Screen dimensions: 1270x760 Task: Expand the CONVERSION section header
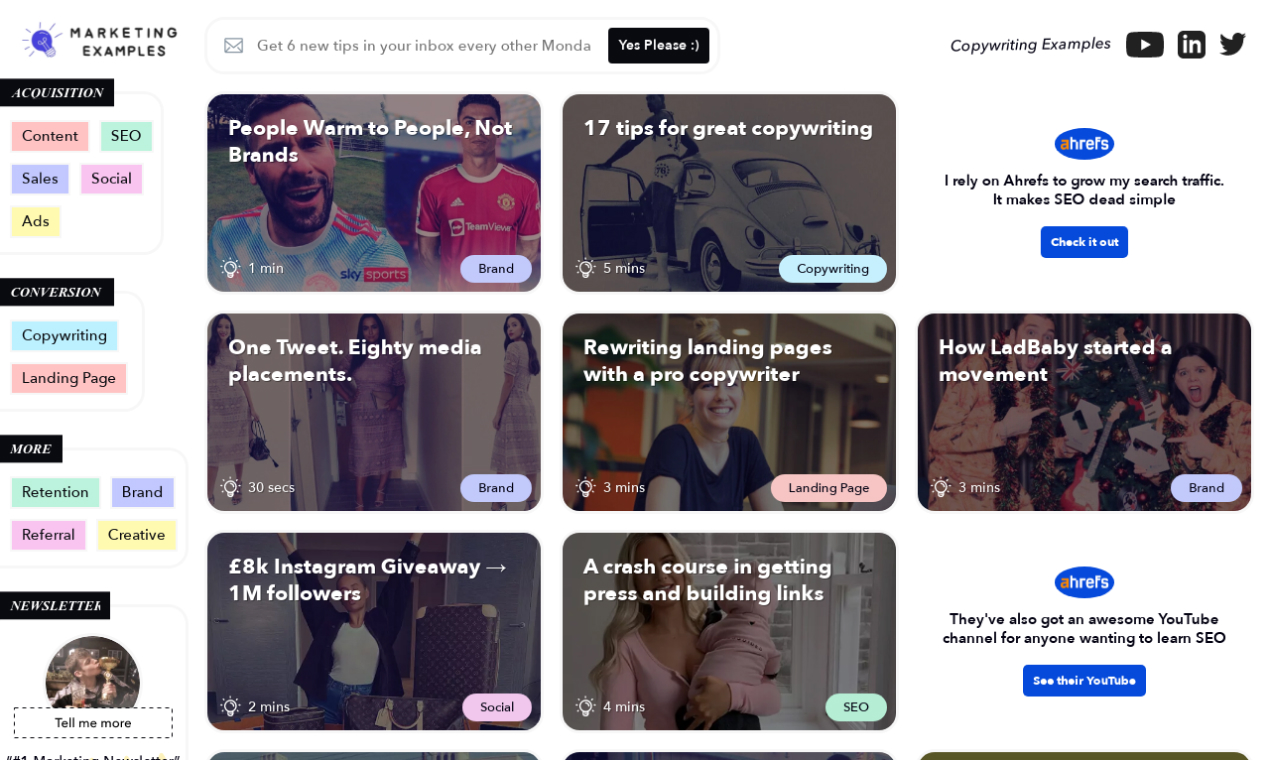click(x=57, y=292)
